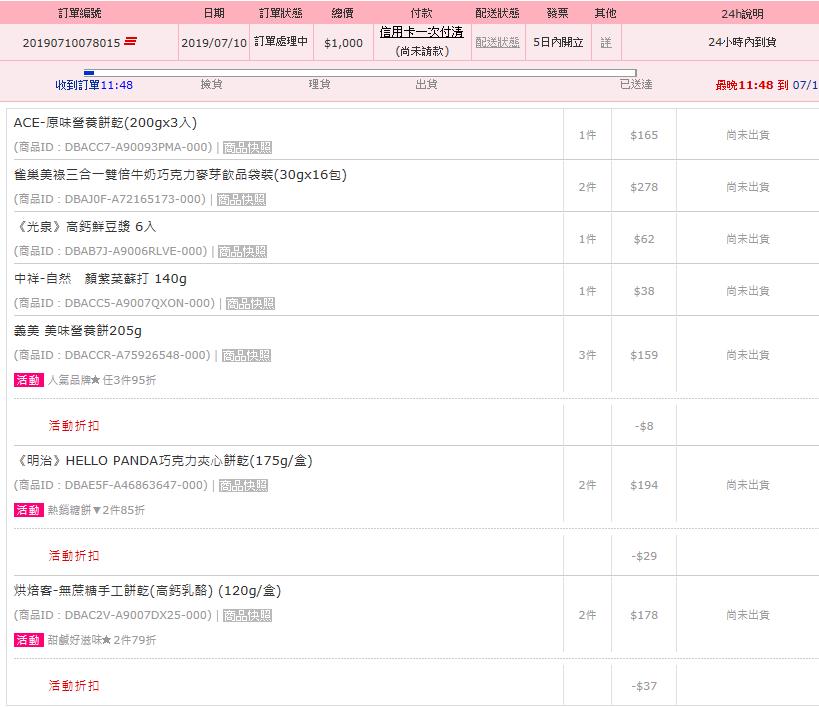Click product name 雀巢美祿三合一雙倍牛奶巧克力麥芽飲品
The width and height of the screenshot is (819, 707).
(180, 175)
